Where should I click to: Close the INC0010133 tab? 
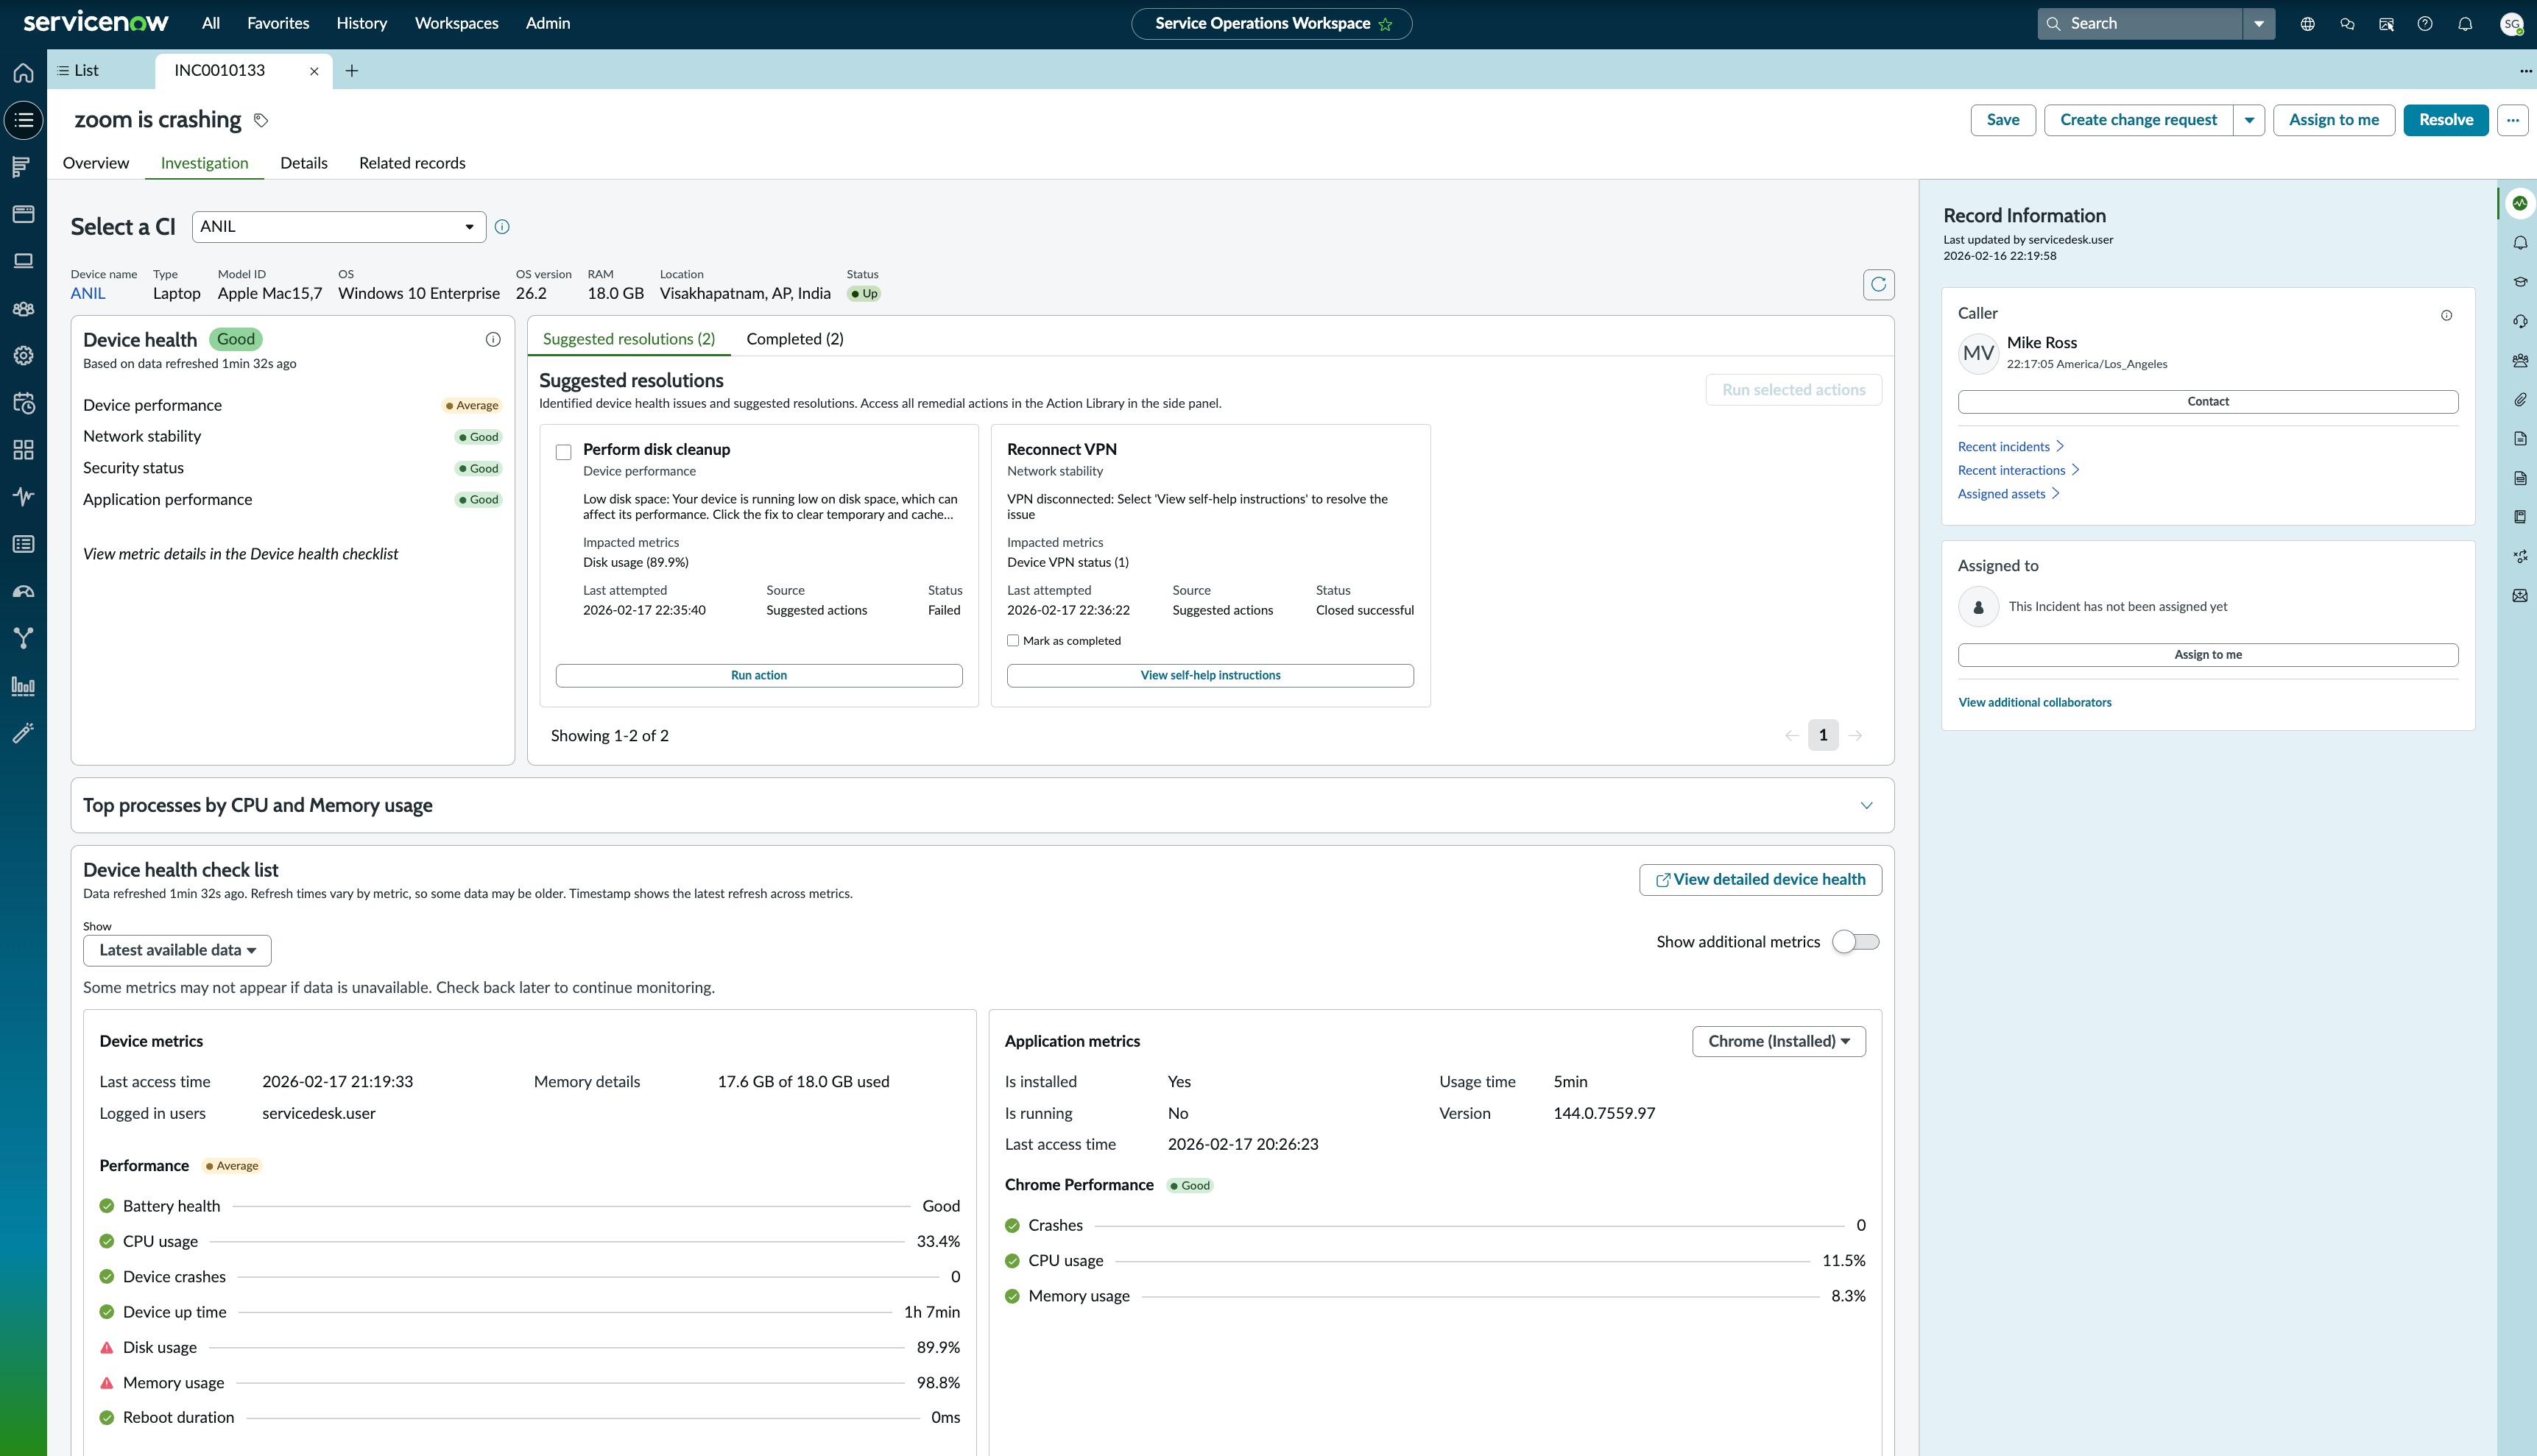(314, 71)
